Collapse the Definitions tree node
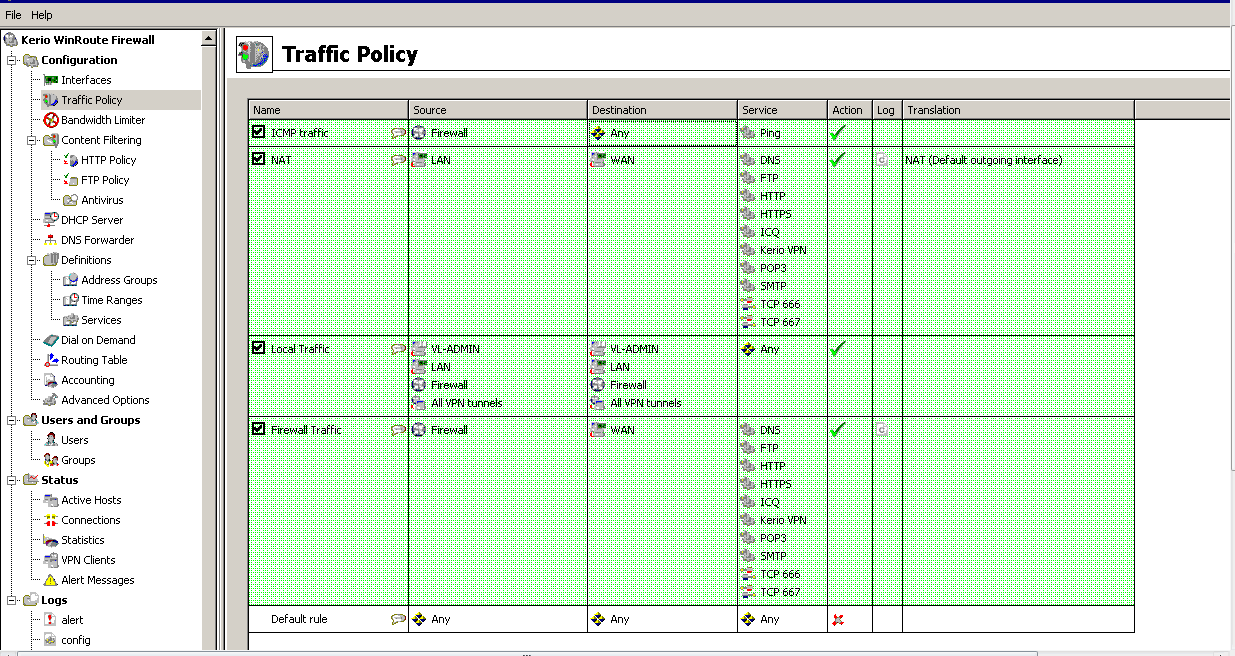 click(x=34, y=260)
